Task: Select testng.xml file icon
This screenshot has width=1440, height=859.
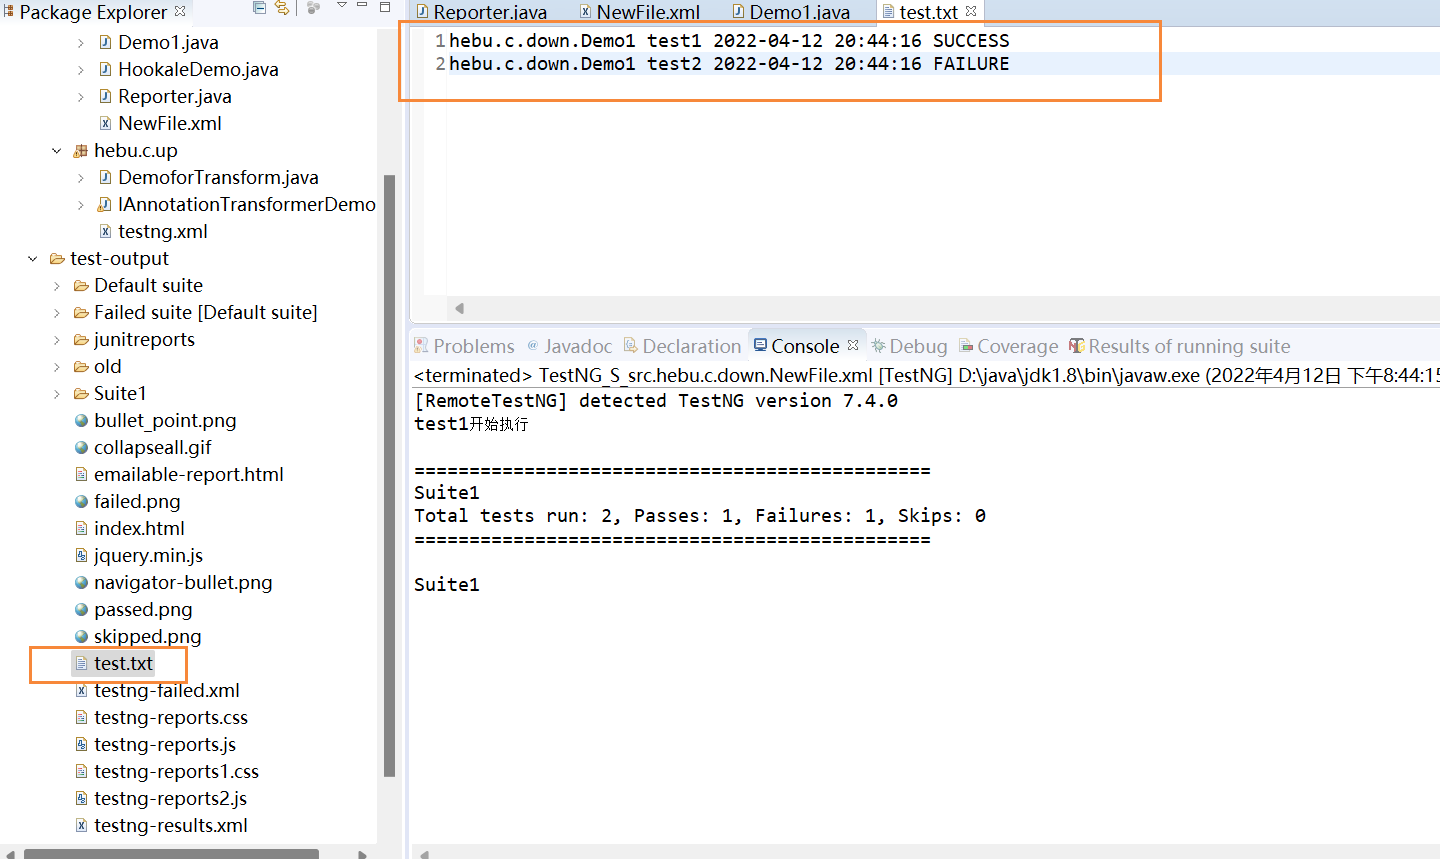Action: pos(105,232)
